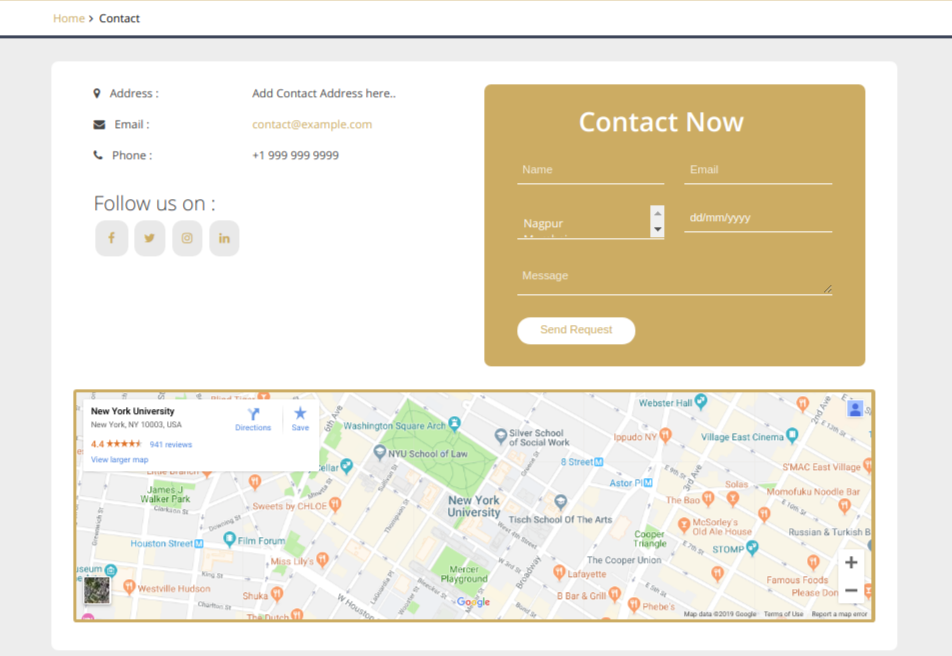
Task: Click the Facebook social icon
Action: point(112,238)
